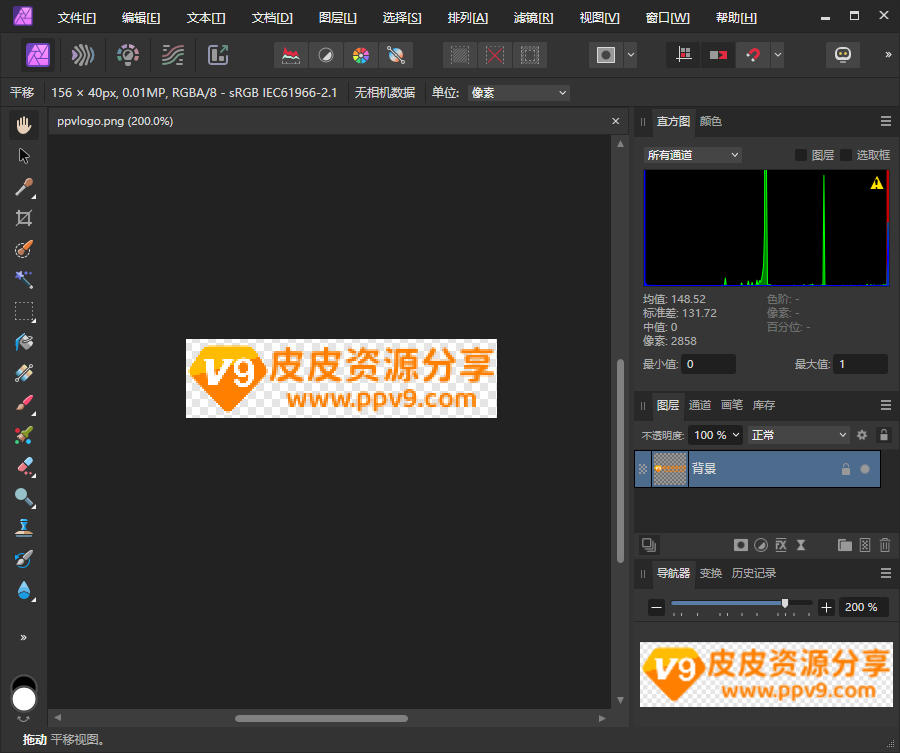
Task: Click the navigator zoom slider handle
Action: point(785,603)
